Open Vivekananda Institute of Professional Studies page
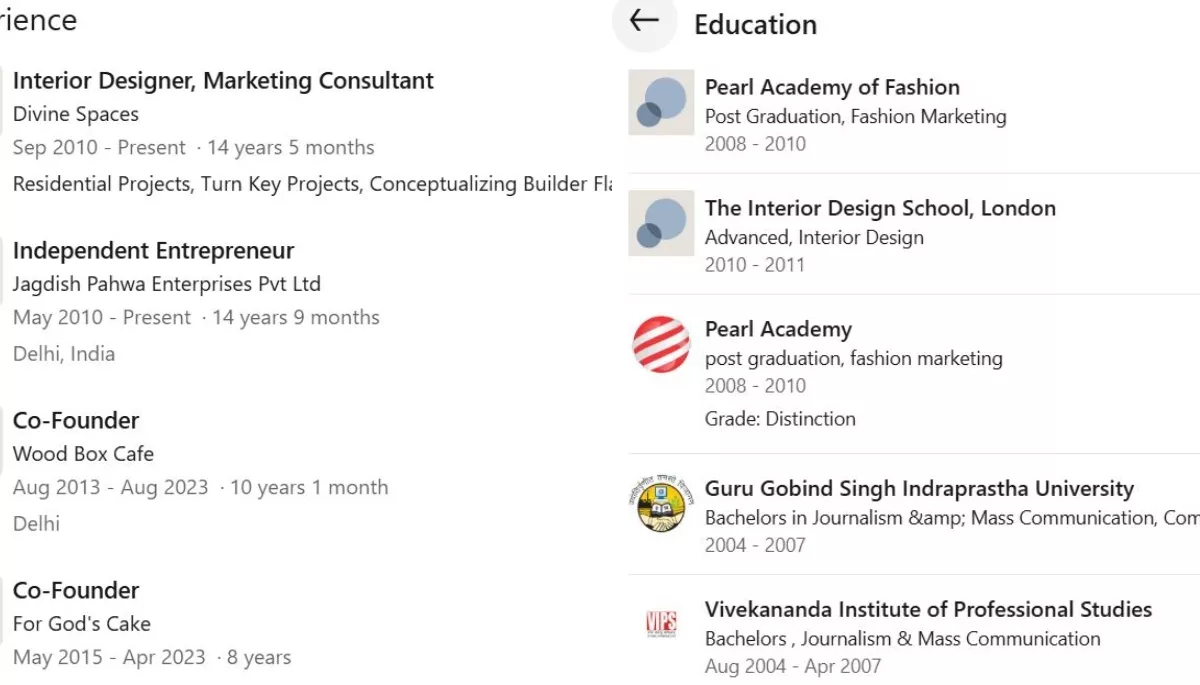This screenshot has width=1200, height=685. 928,609
